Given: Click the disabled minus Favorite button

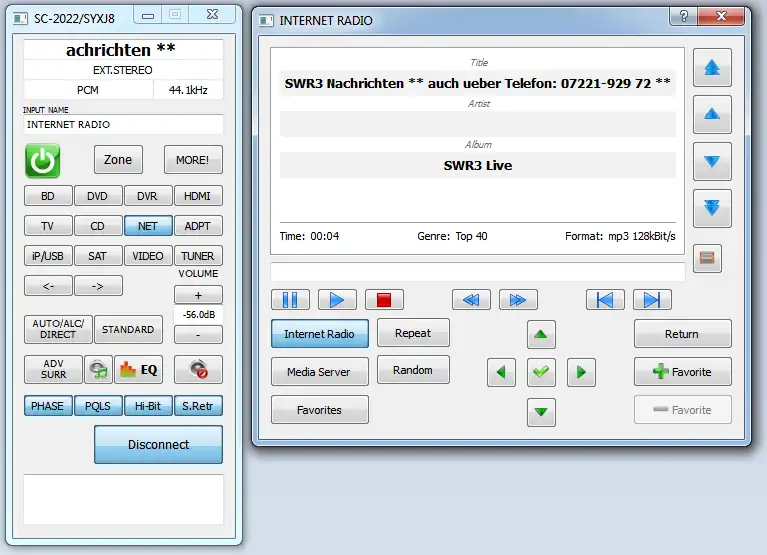Looking at the screenshot, I should point(683,410).
